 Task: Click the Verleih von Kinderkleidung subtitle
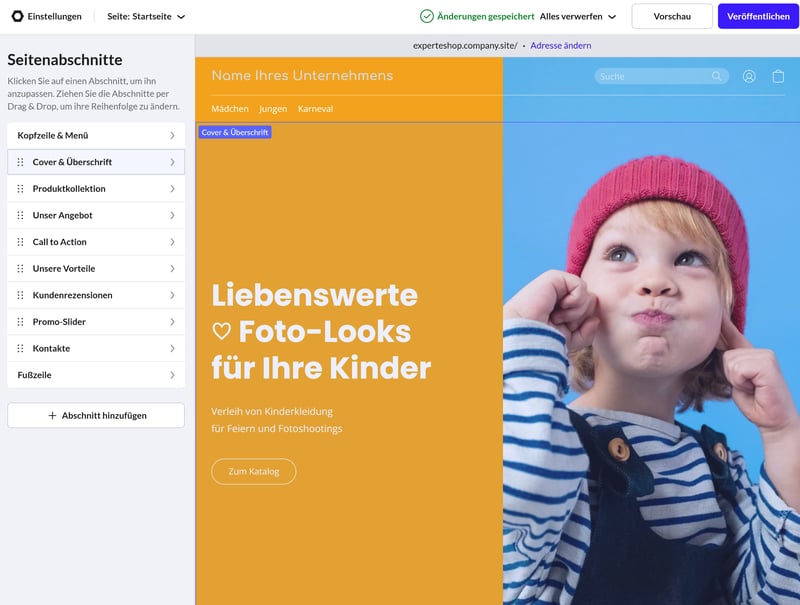(x=277, y=420)
